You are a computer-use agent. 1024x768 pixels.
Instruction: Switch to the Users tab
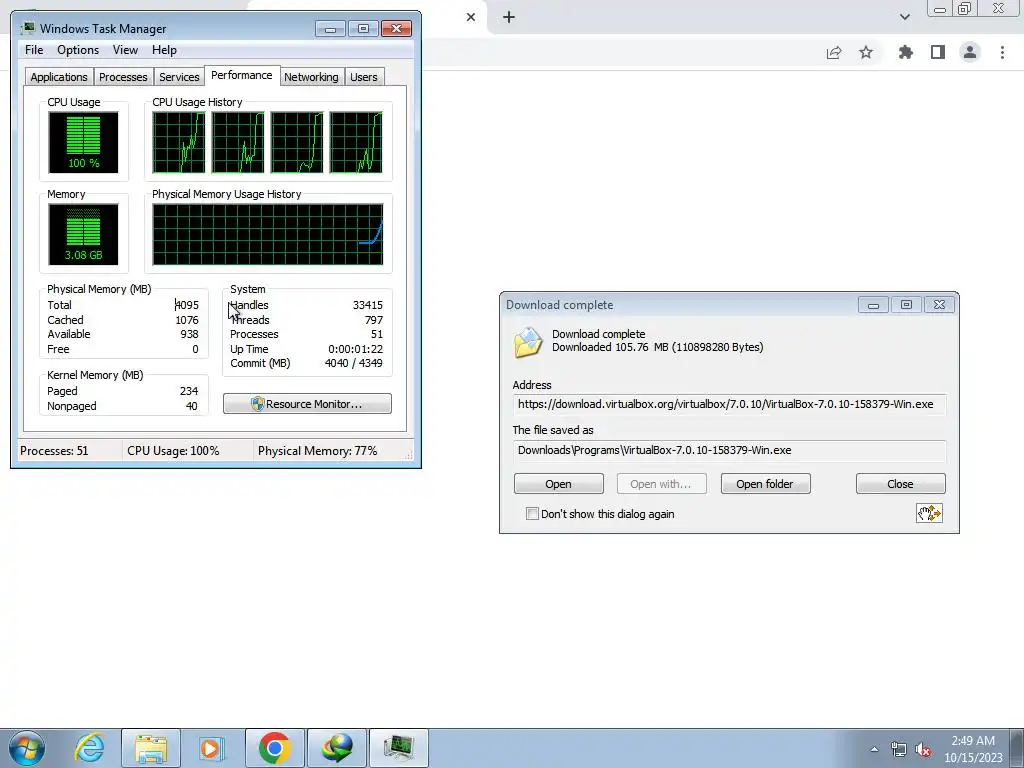point(364,77)
